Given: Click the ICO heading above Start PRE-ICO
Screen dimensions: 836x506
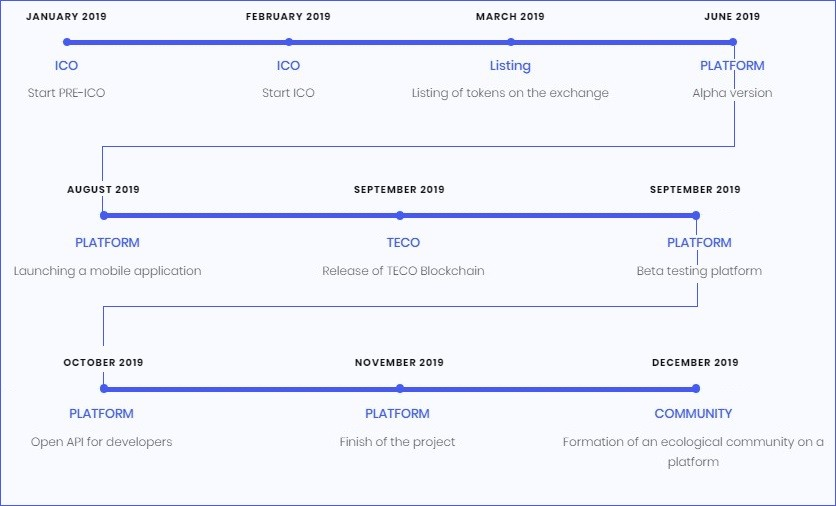Looking at the screenshot, I should tap(67, 66).
